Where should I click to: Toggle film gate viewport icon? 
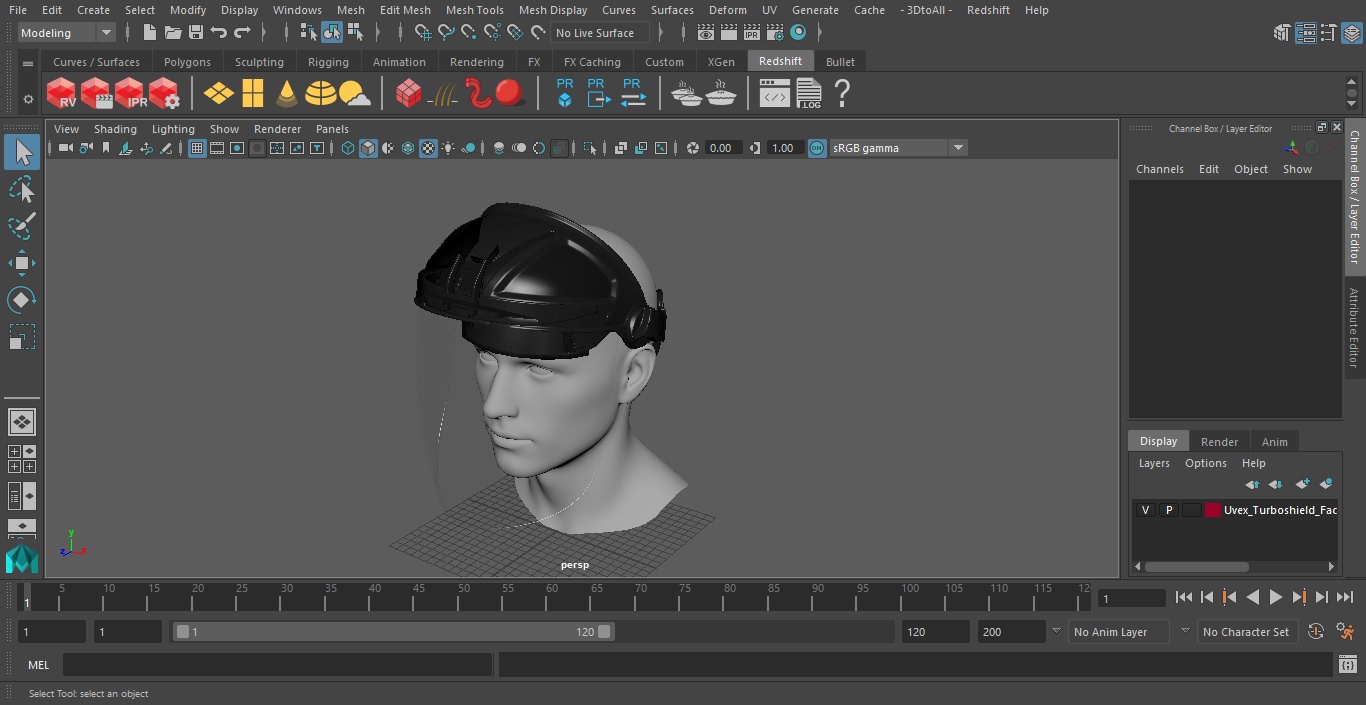(x=217, y=148)
